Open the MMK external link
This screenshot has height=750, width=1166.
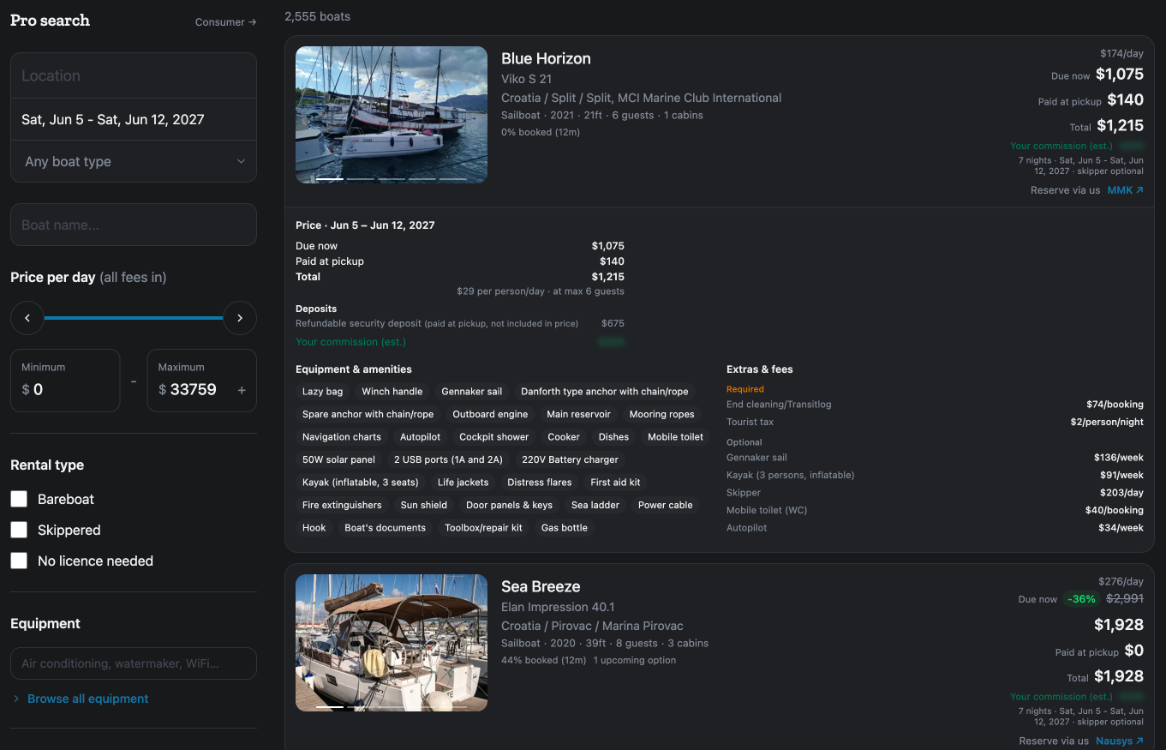pyautogui.click(x=1125, y=190)
